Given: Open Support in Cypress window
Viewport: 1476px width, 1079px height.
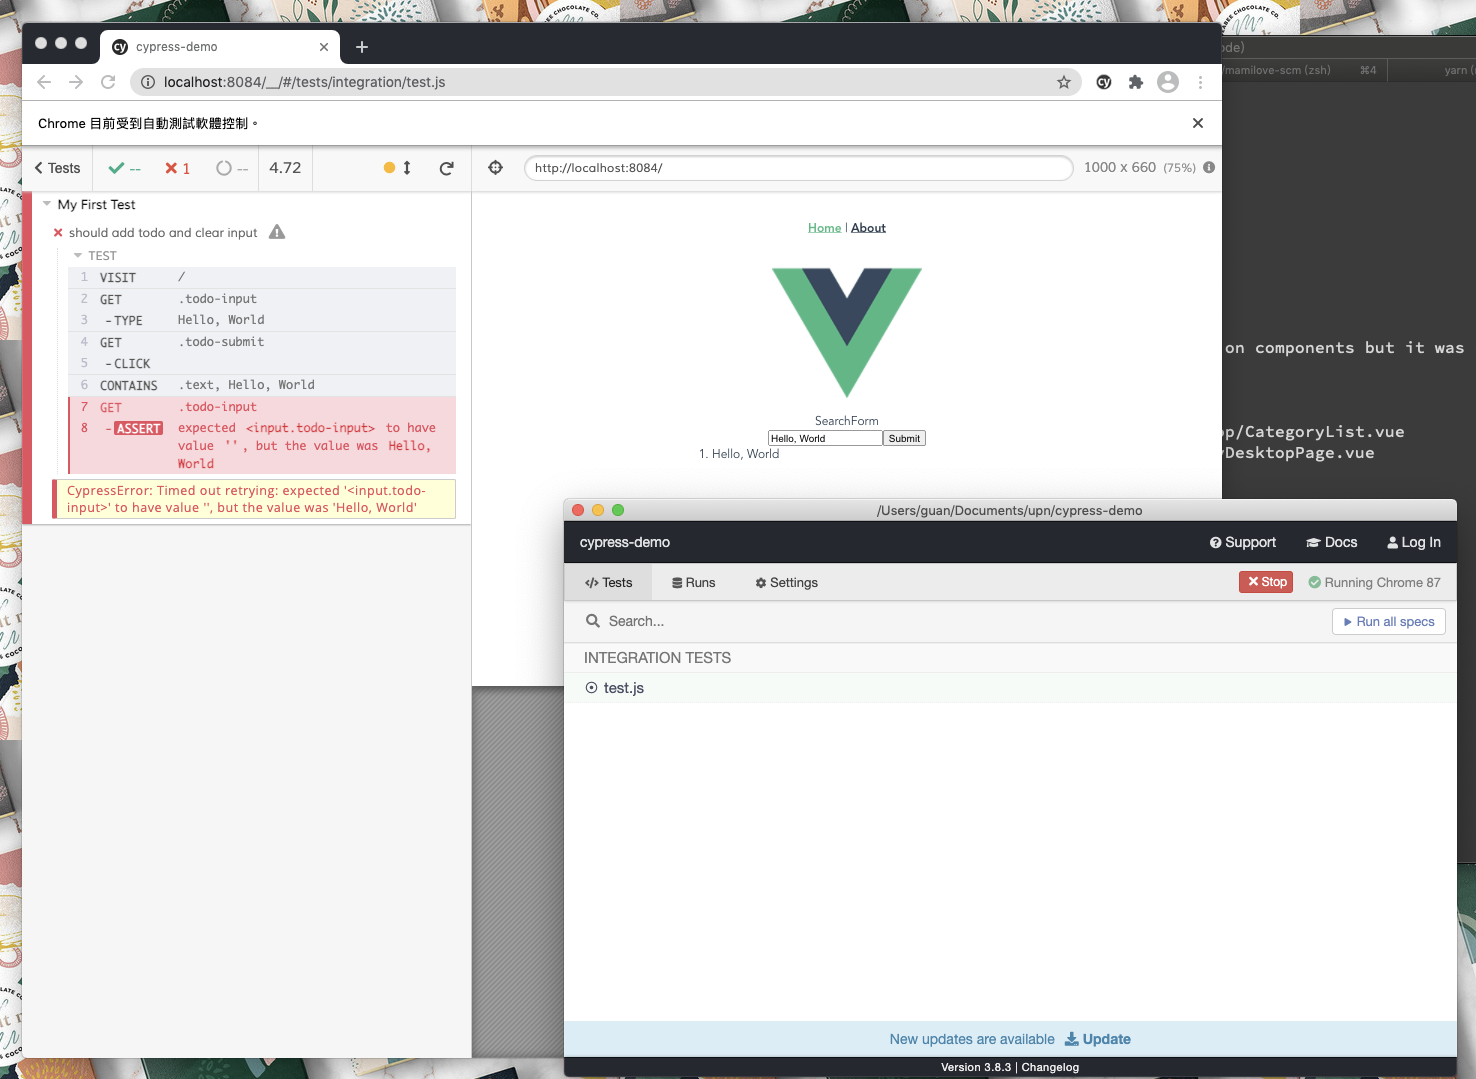Looking at the screenshot, I should click(1242, 542).
